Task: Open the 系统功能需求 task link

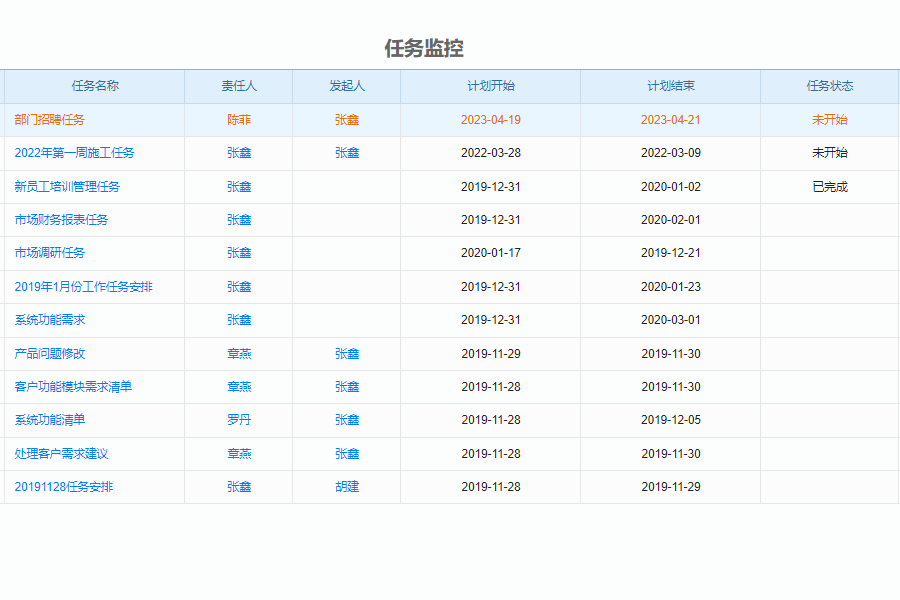Action: [x=49, y=320]
